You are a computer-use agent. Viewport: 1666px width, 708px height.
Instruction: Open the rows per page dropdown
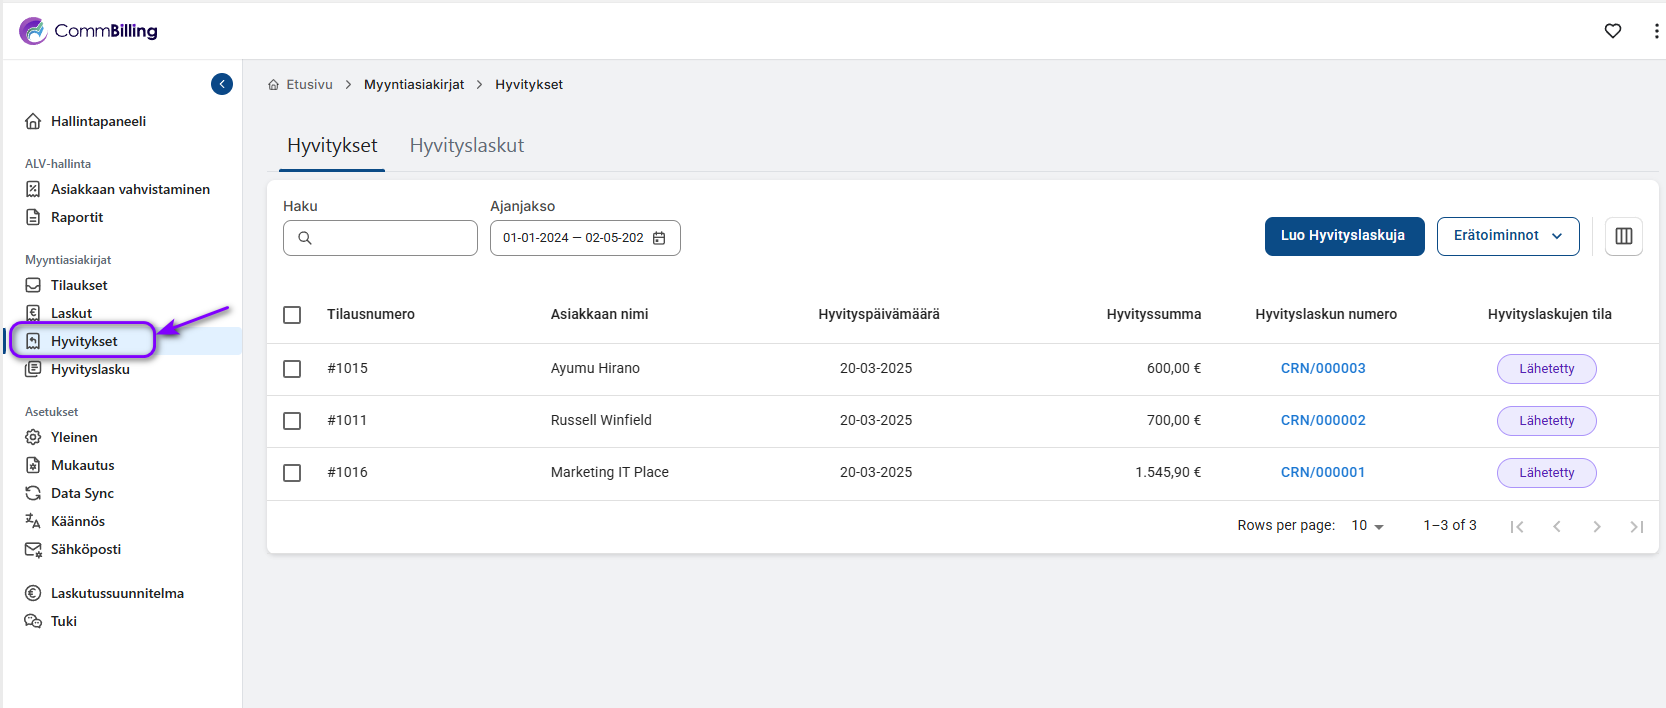1367,526
